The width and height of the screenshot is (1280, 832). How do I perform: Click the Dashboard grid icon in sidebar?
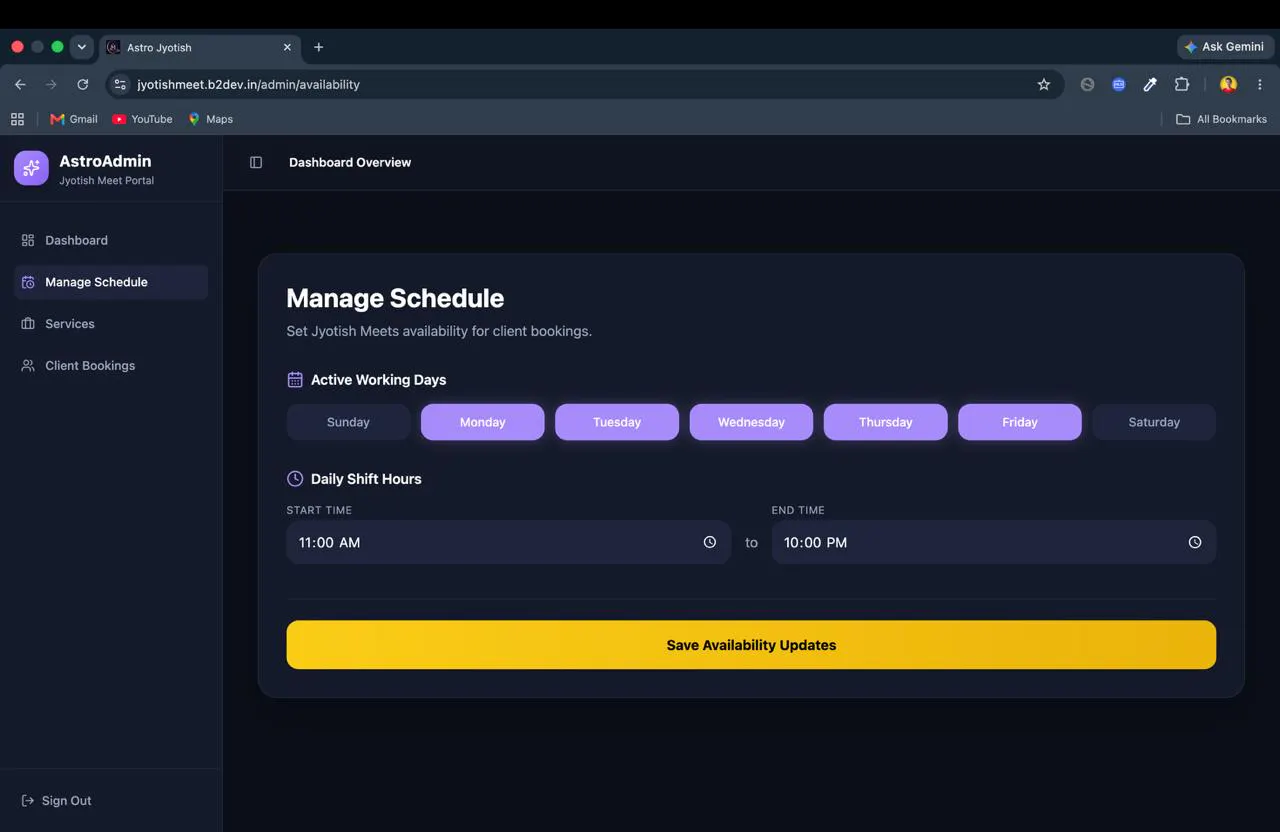click(x=28, y=240)
